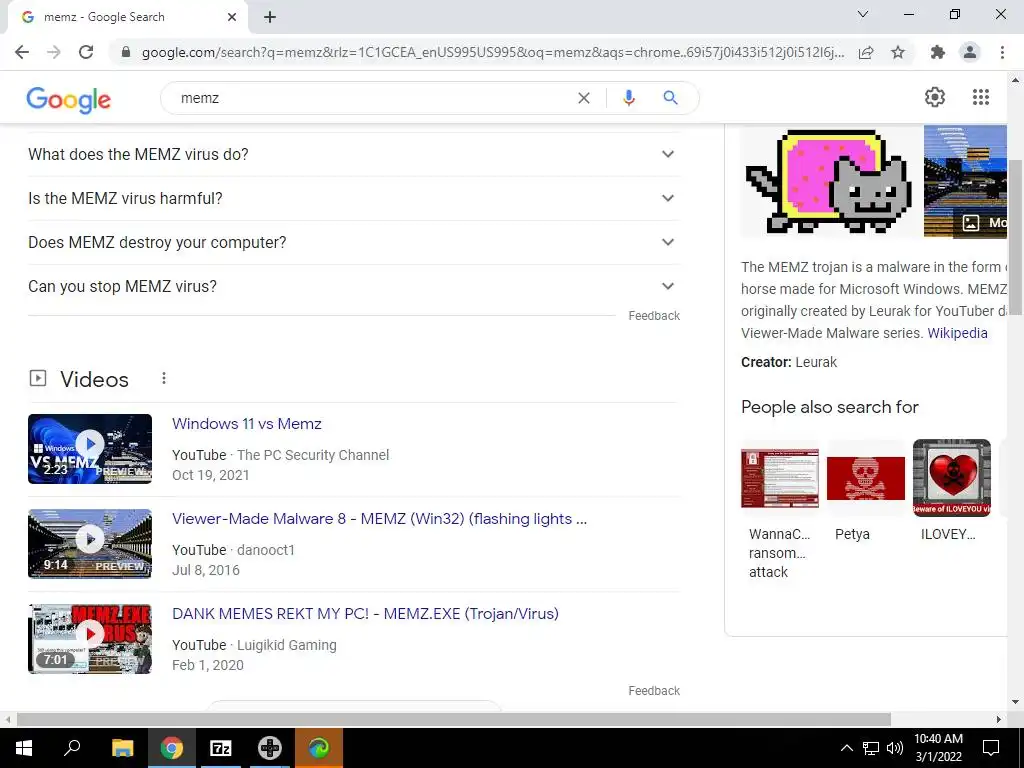
Task: Play the 9:14 danooct1 video thumbnail
Action: click(x=90, y=544)
